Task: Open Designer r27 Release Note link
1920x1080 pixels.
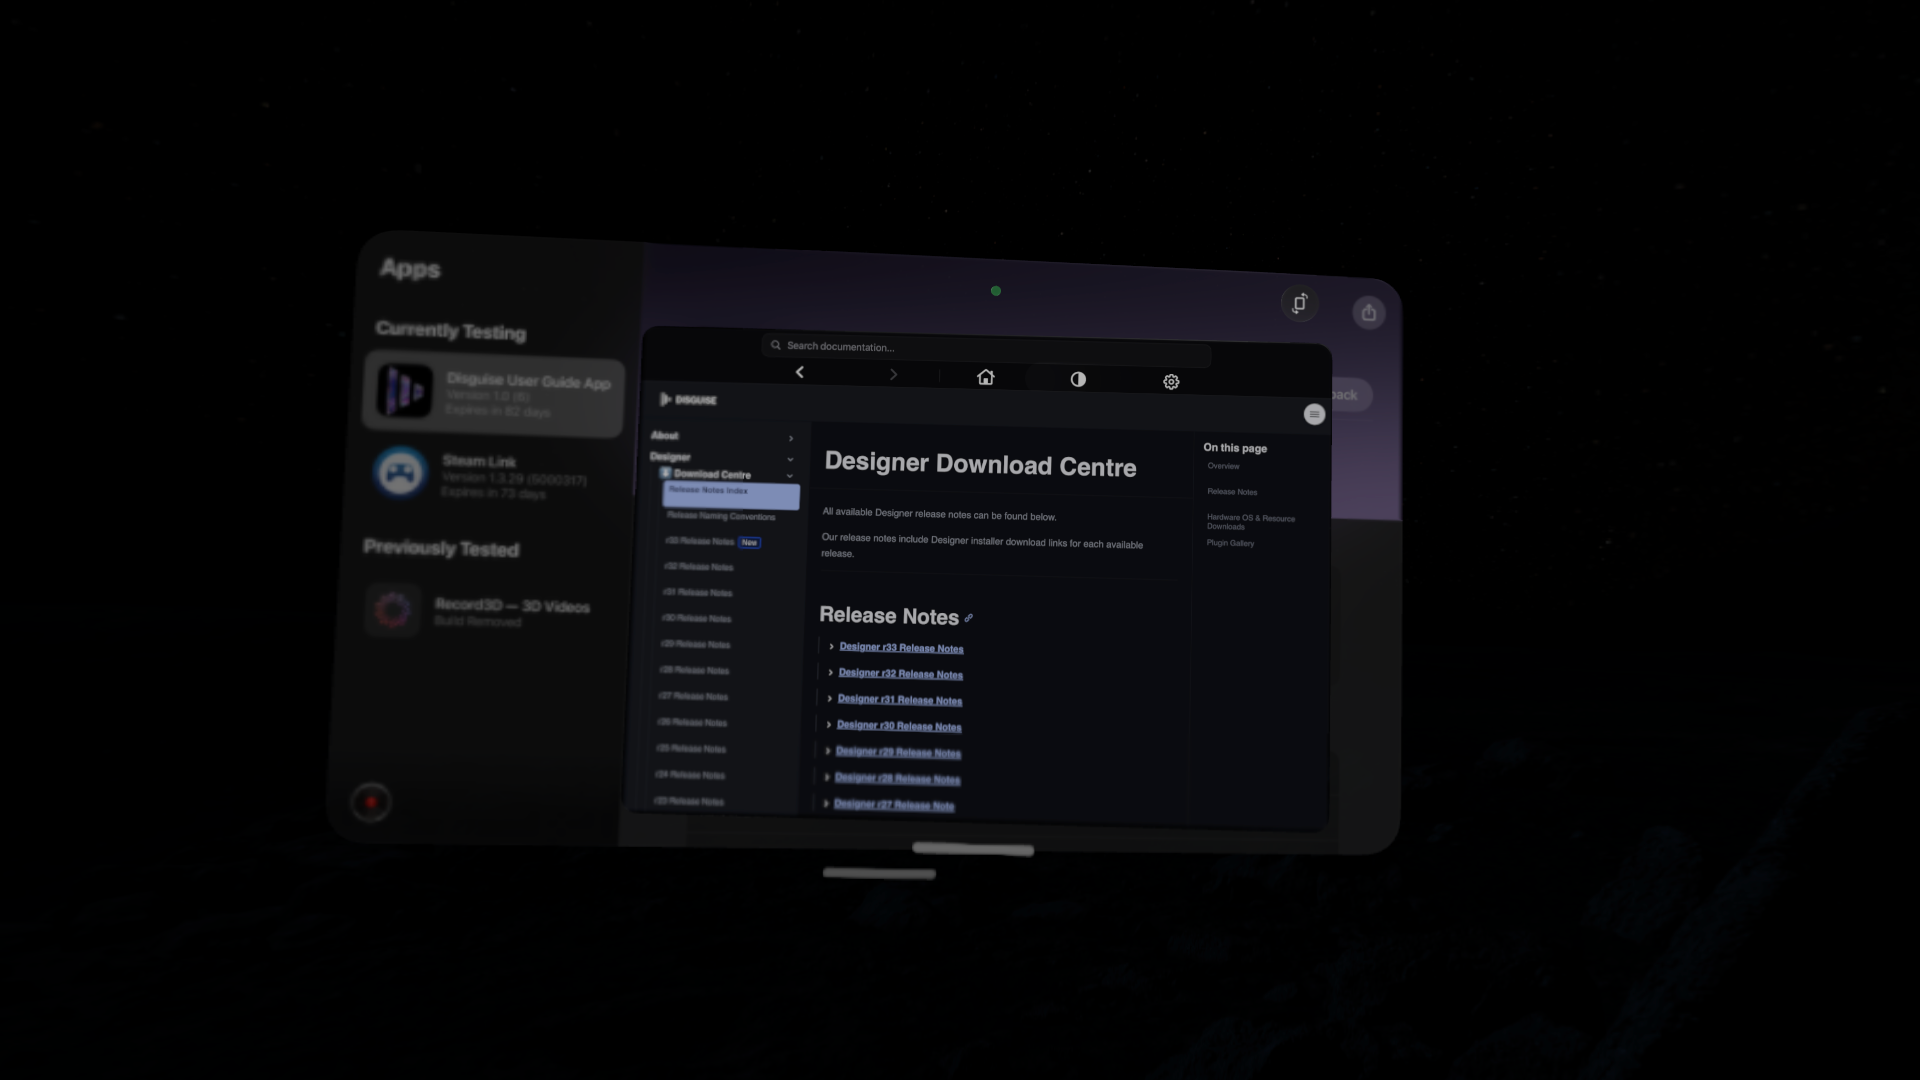Action: (x=894, y=804)
